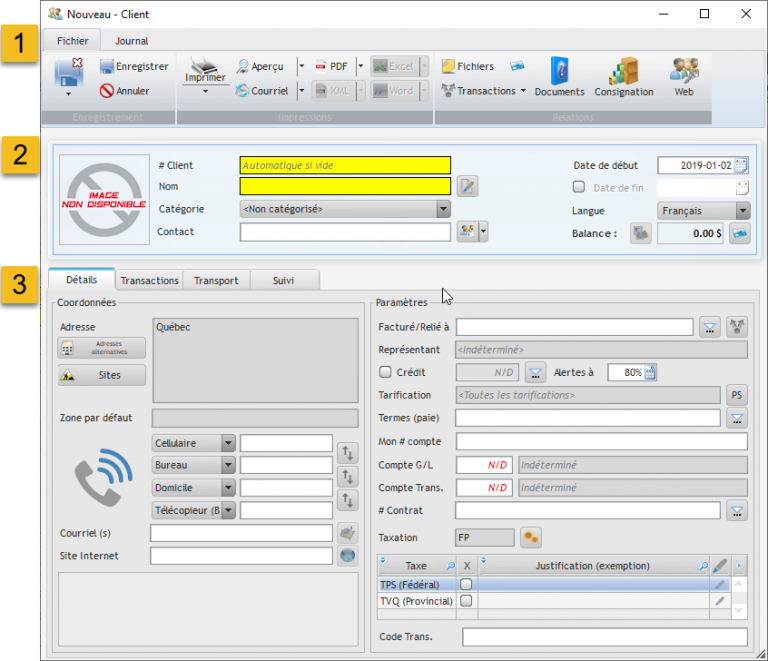The width and height of the screenshot is (768, 661).
Task: Click the filter icon for Termes (paie)
Action: [x=737, y=418]
